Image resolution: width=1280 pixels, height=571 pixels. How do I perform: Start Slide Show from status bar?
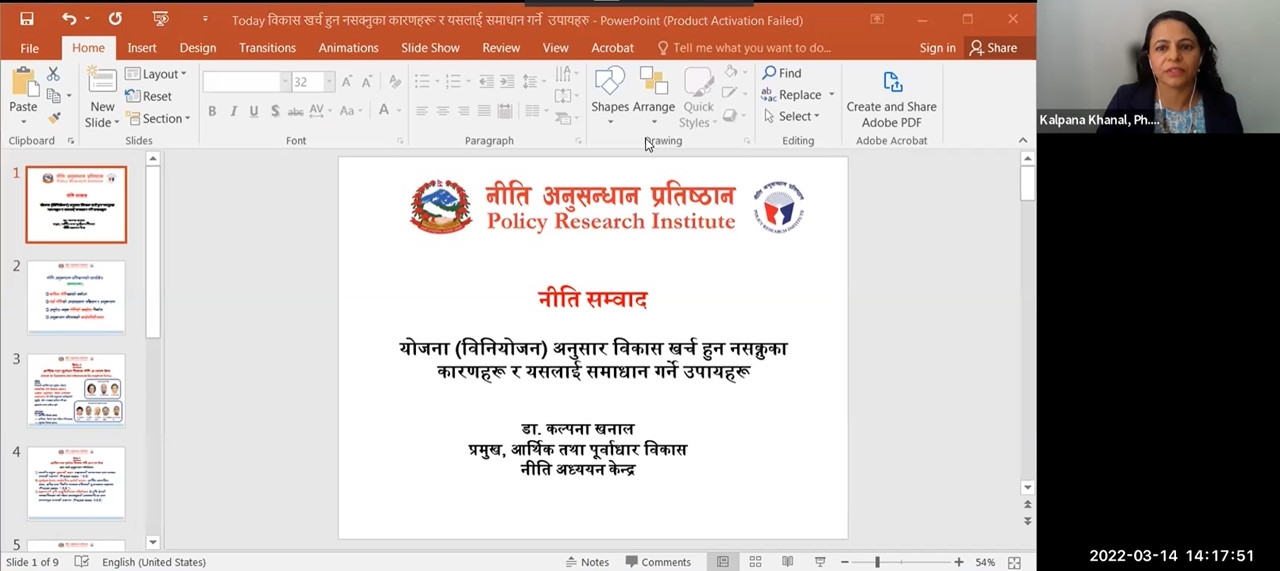tap(820, 562)
